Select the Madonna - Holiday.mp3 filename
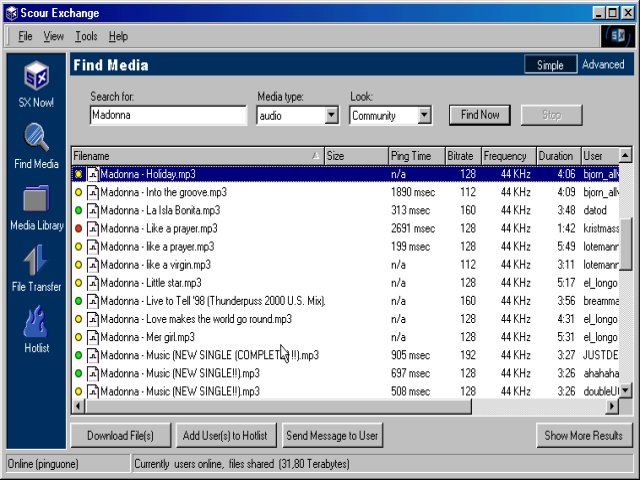Screen dimensions: 640x480 148,174
